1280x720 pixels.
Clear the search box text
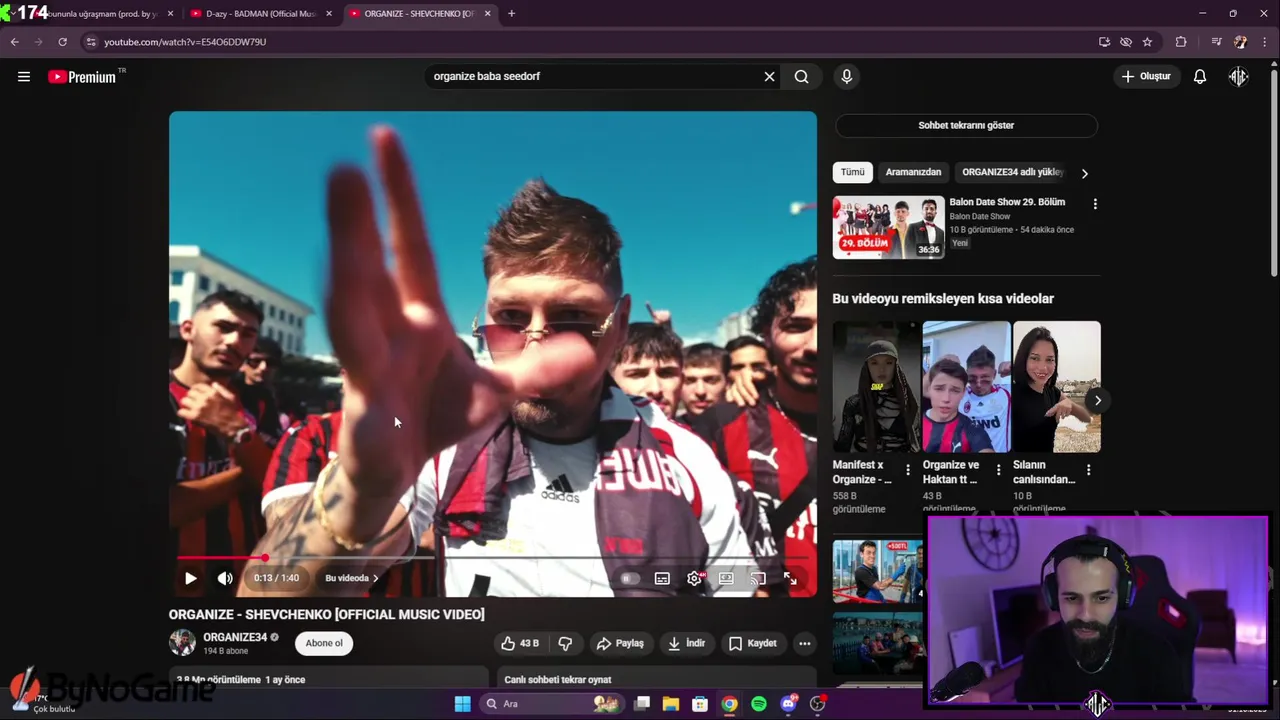click(x=769, y=77)
